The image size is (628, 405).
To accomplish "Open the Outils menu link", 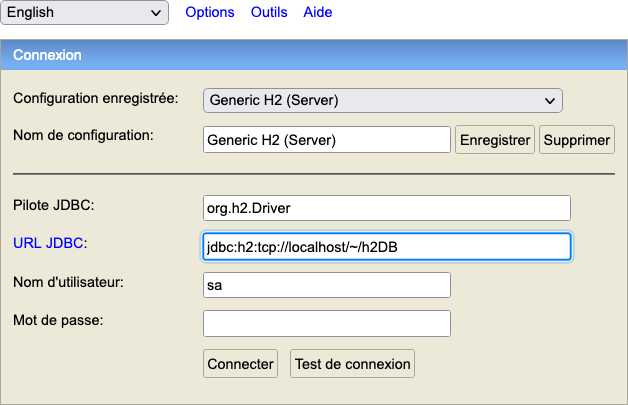I will tap(269, 12).
